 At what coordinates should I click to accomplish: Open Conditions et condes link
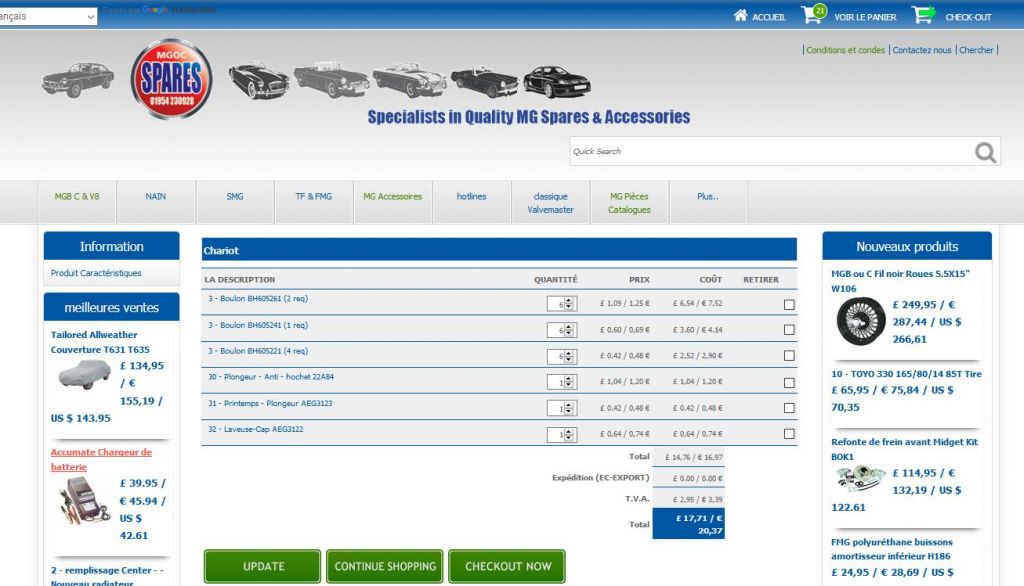[x=845, y=50]
